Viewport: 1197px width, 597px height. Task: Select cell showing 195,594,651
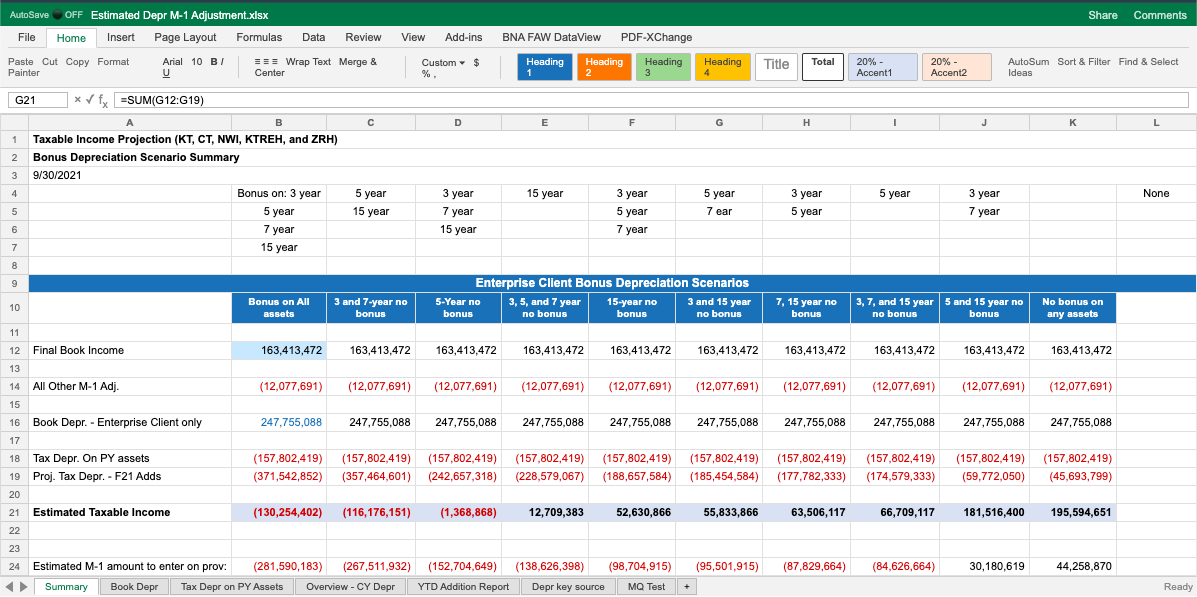1073,512
